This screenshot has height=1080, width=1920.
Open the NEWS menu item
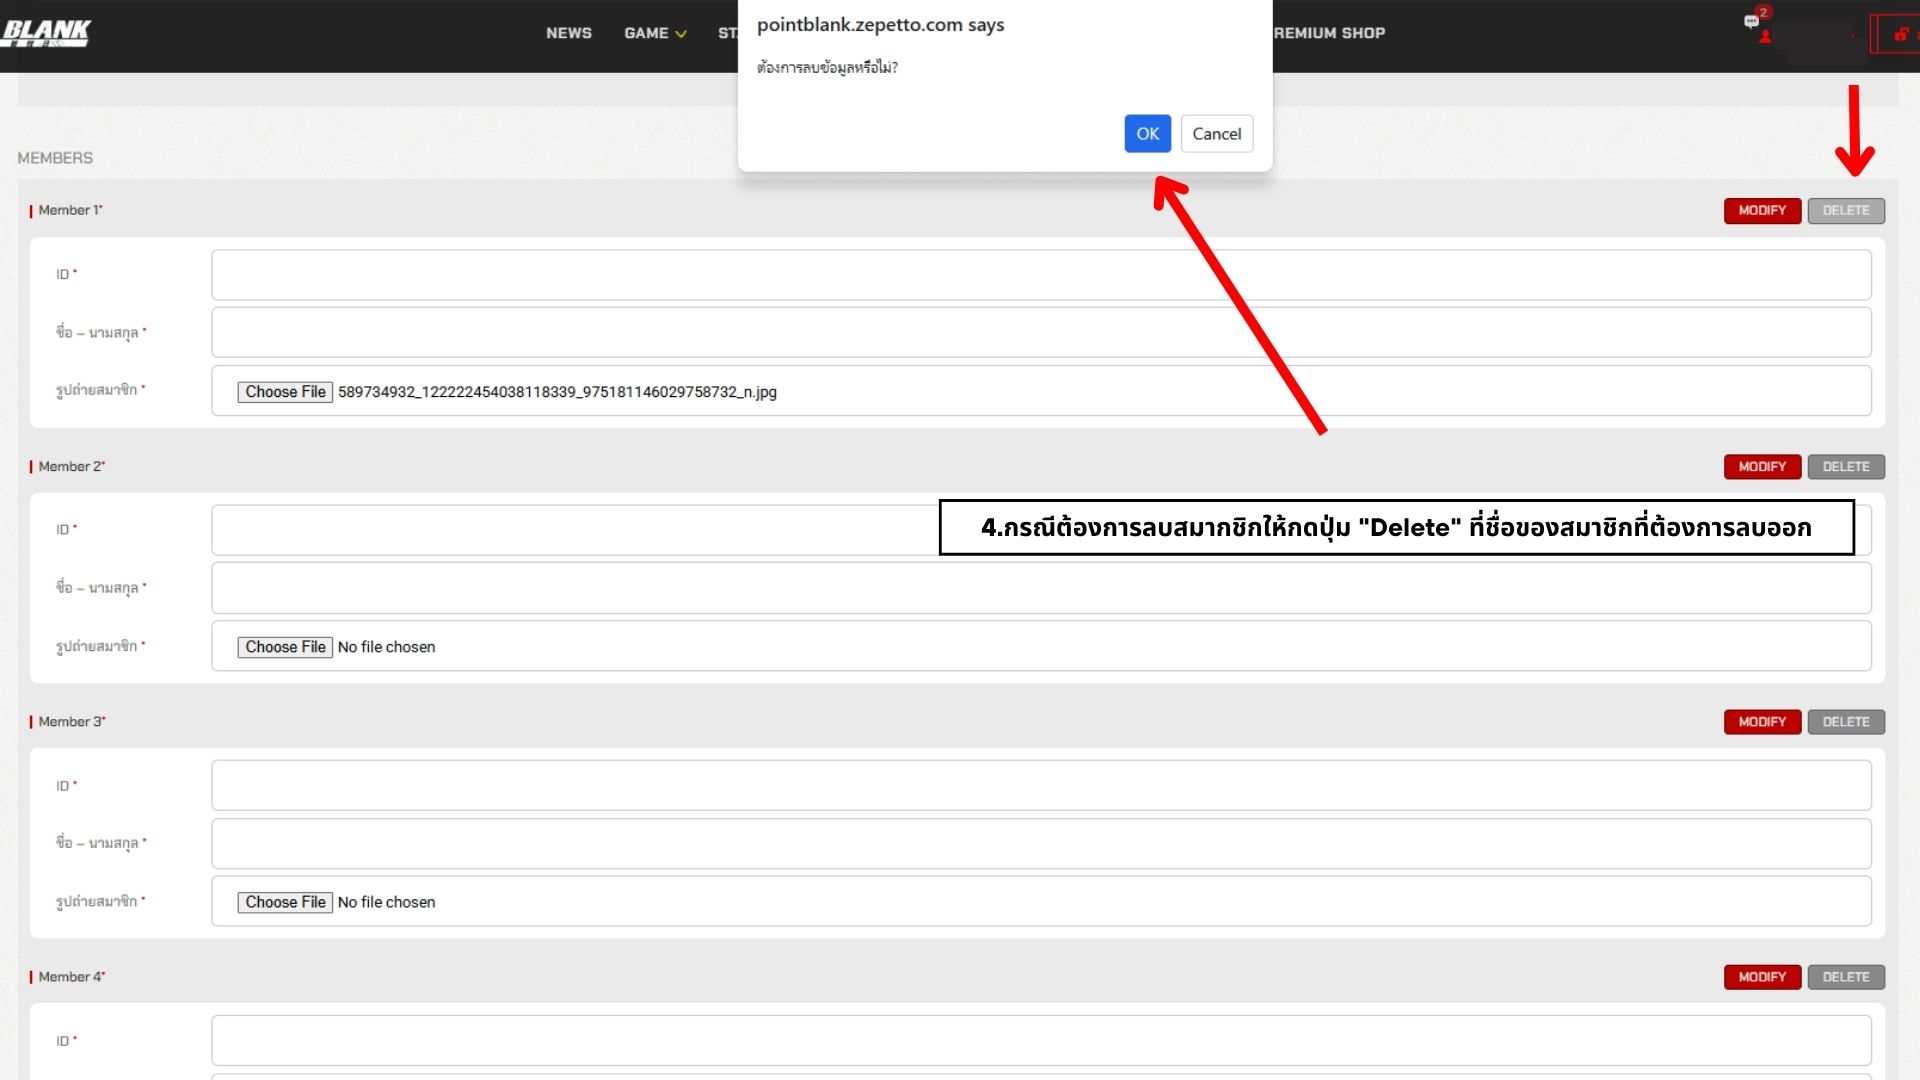(568, 33)
